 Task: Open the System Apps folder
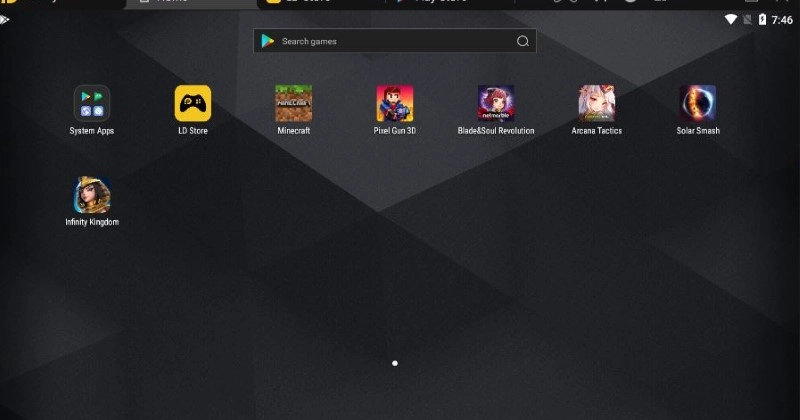(x=92, y=103)
